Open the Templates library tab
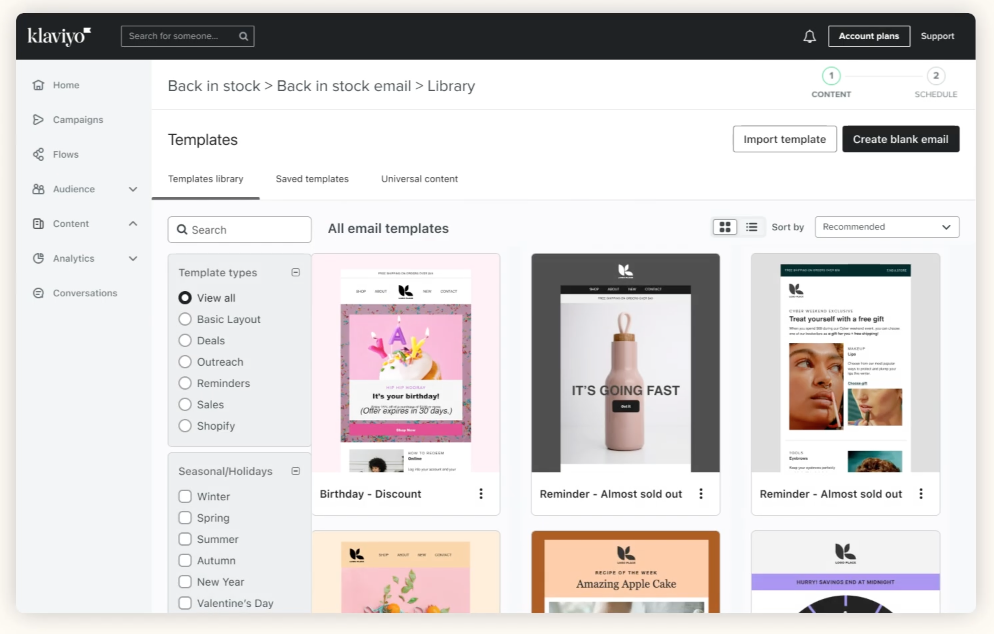The height and width of the screenshot is (634, 994). point(205,179)
